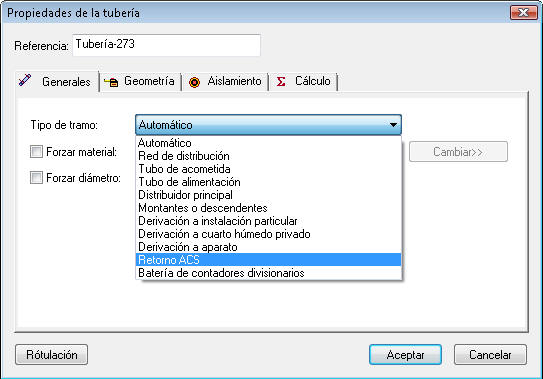Enable the Forzar material checkbox

click(36, 151)
